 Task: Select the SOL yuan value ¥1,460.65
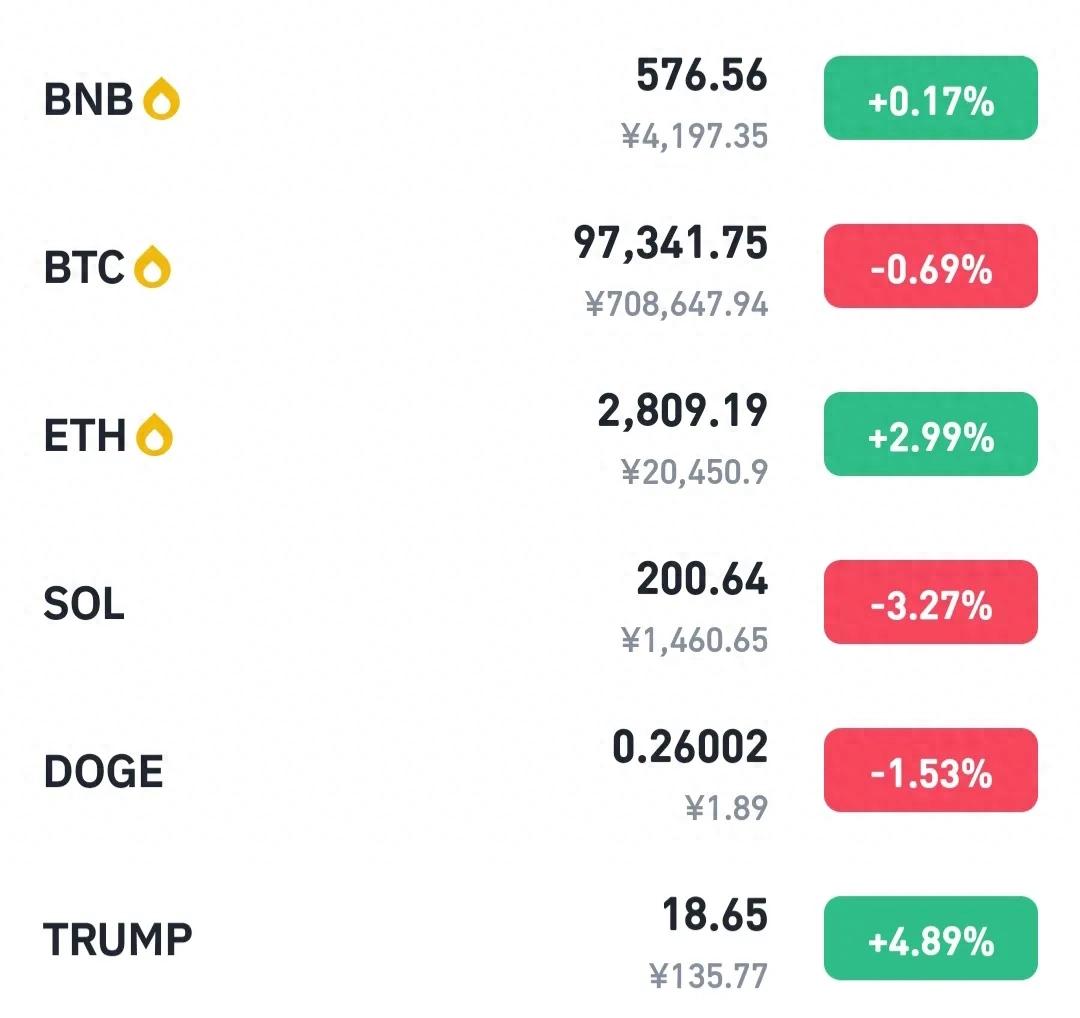(x=694, y=640)
